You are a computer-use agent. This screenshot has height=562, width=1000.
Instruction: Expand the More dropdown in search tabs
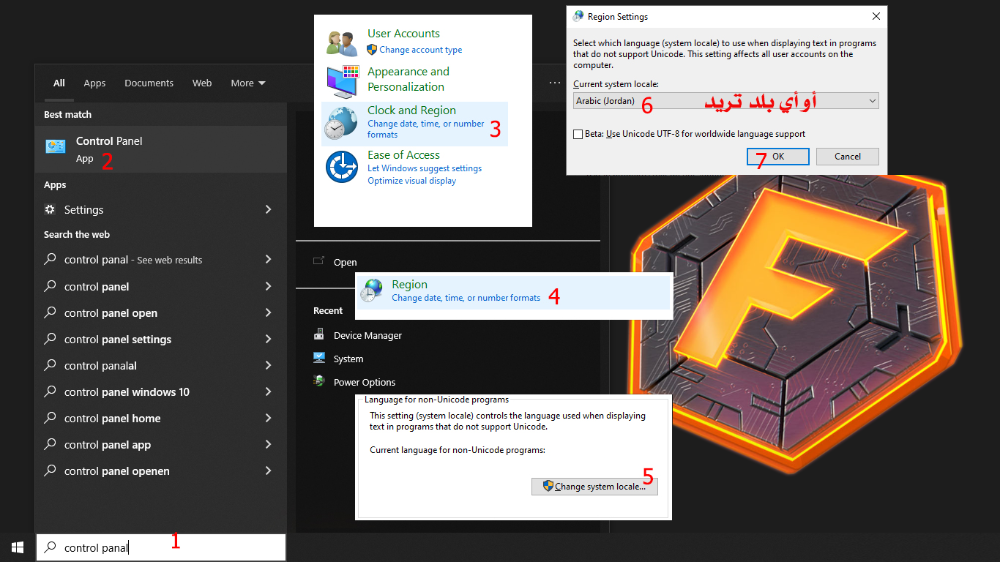click(x=248, y=83)
